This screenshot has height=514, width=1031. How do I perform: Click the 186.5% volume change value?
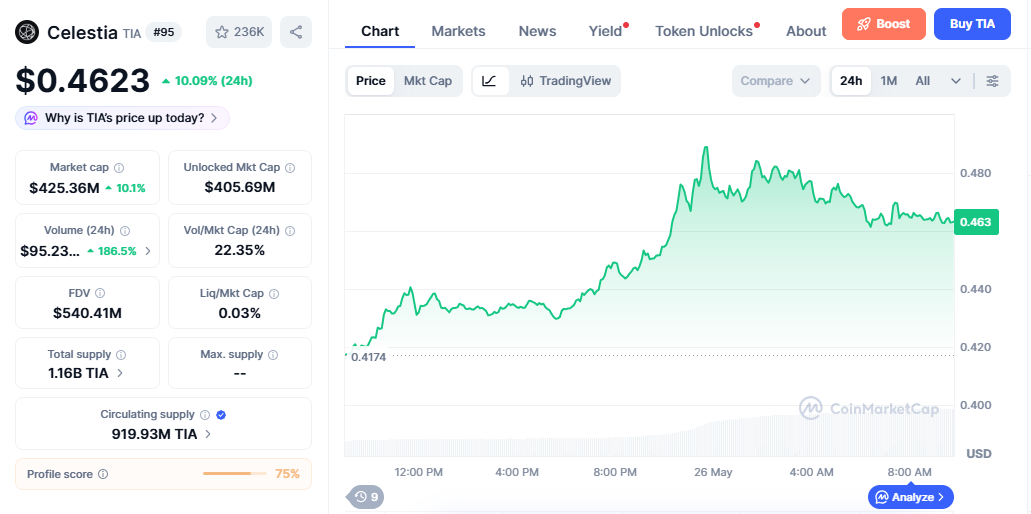pyautogui.click(x=112, y=250)
